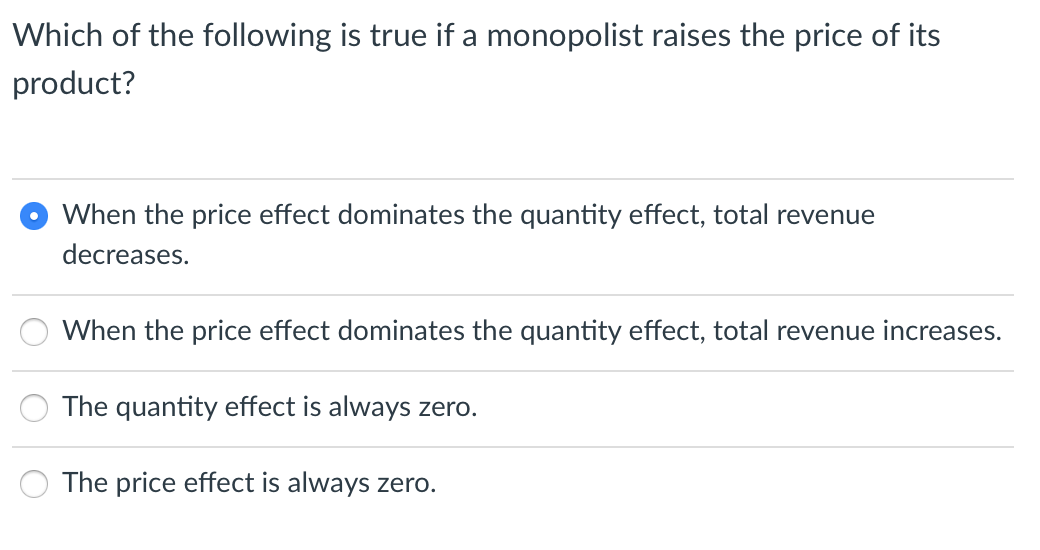Click the word 'increases.' in the second answer
The width and height of the screenshot is (1040, 550).
coord(942,330)
